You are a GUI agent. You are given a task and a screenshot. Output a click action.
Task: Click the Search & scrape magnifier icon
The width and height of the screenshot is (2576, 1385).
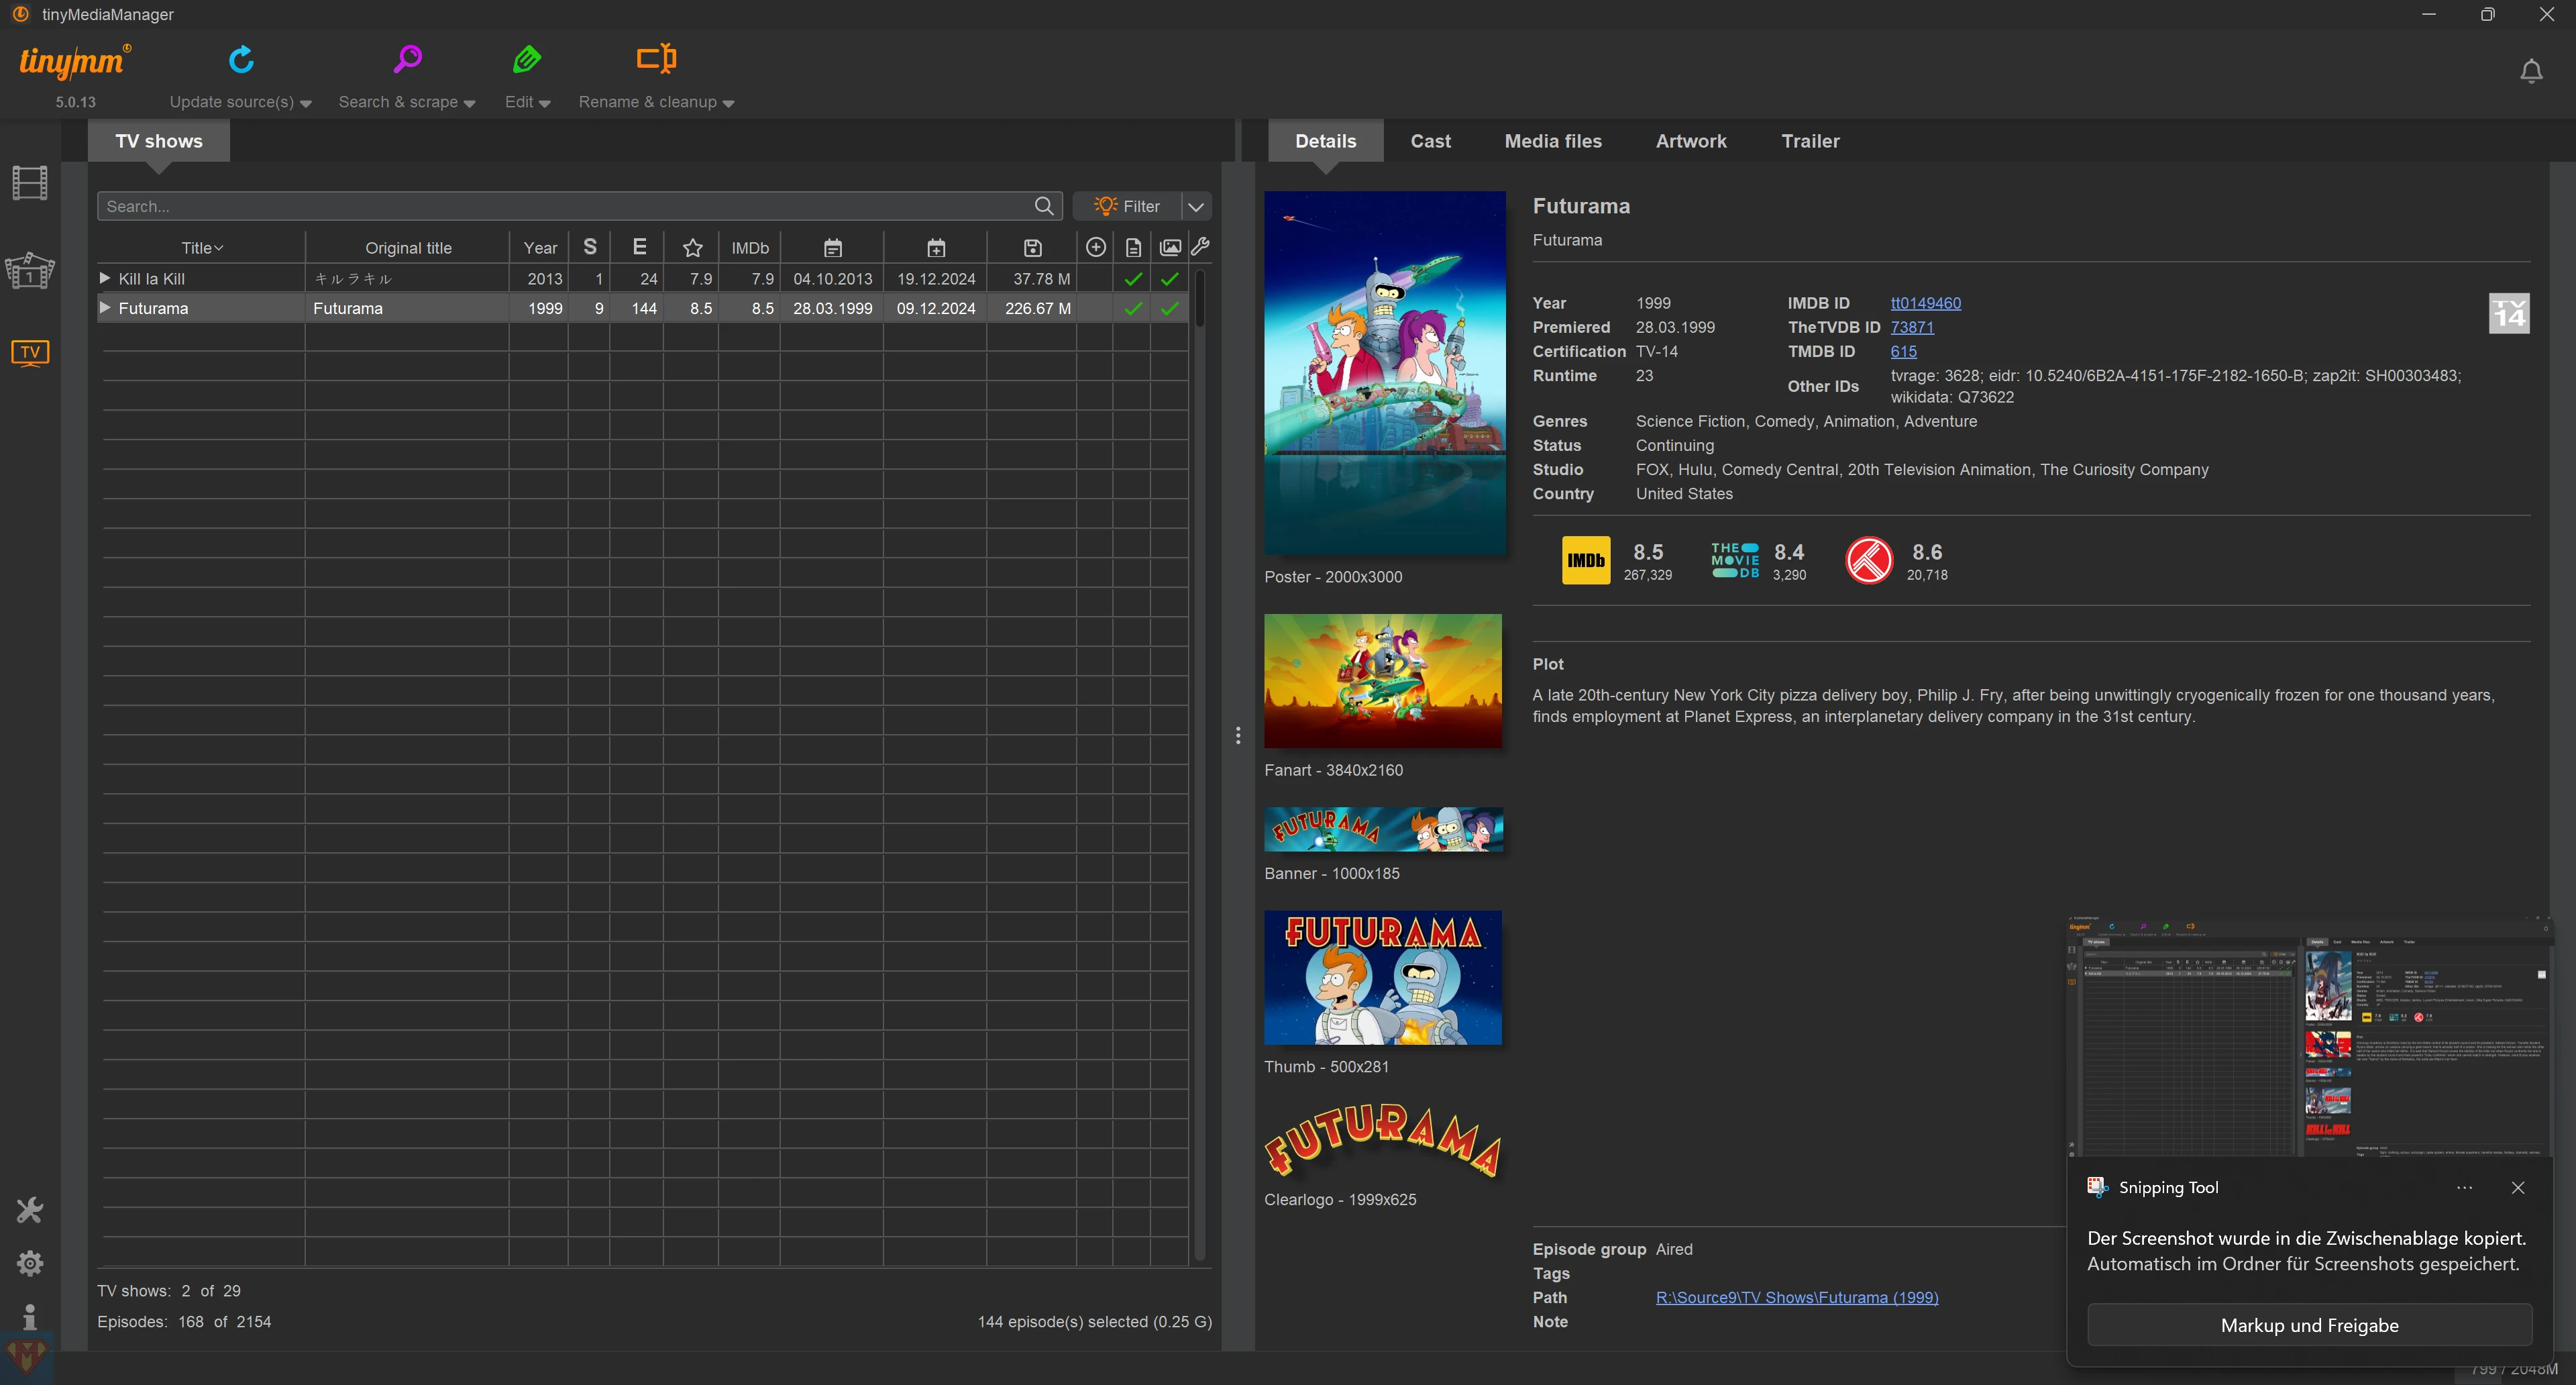407,60
